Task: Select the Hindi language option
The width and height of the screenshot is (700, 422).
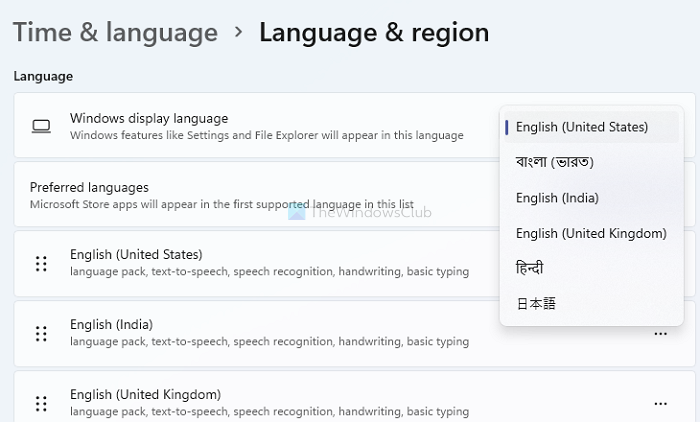Action: click(x=592, y=268)
